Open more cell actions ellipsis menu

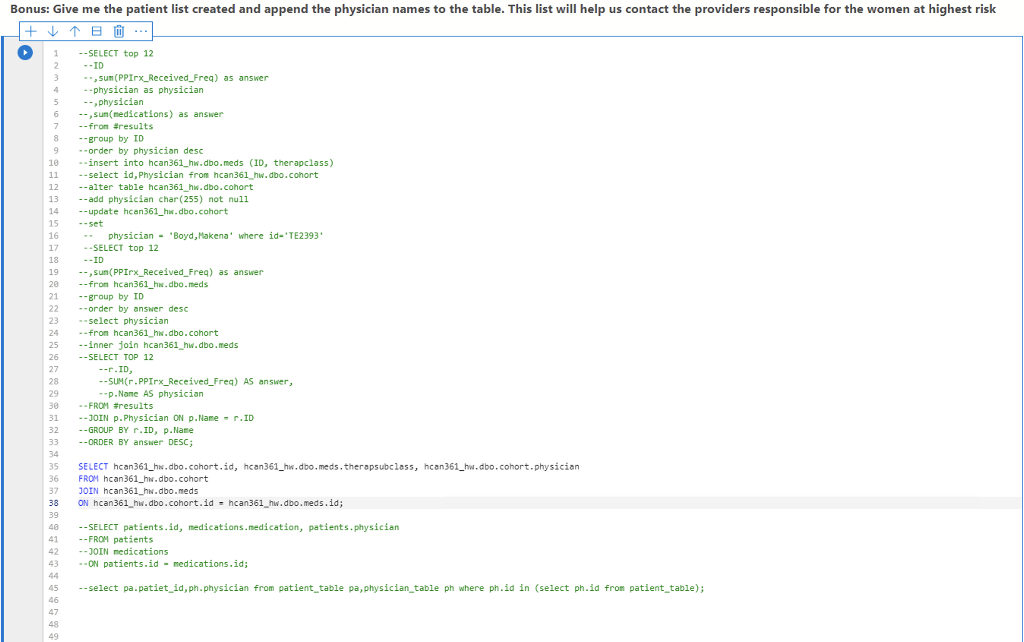141,31
